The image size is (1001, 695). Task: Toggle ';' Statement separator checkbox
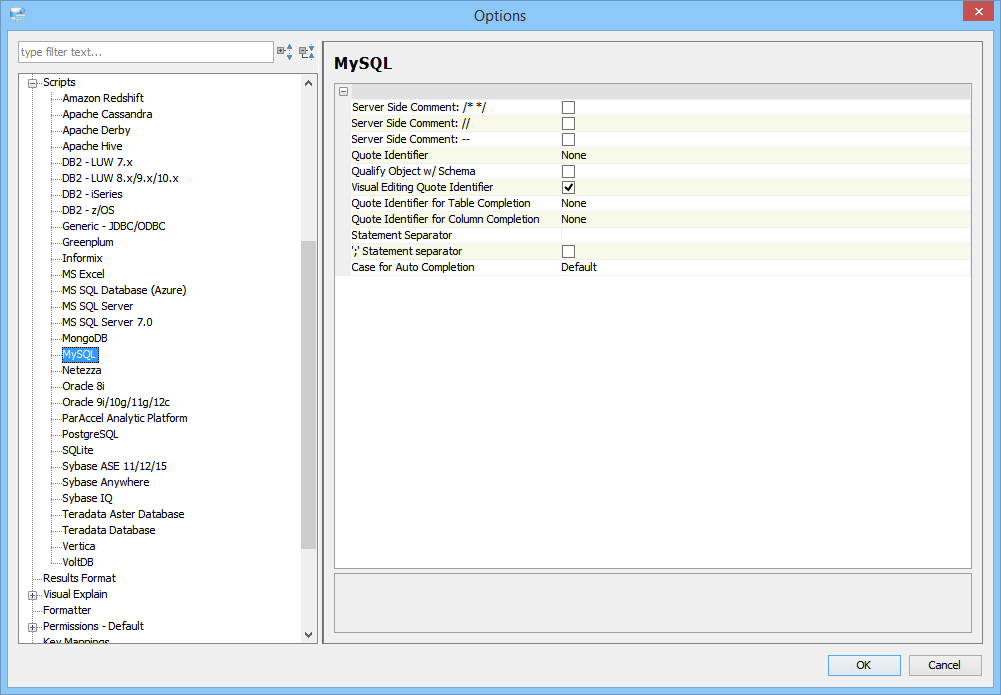coord(568,251)
